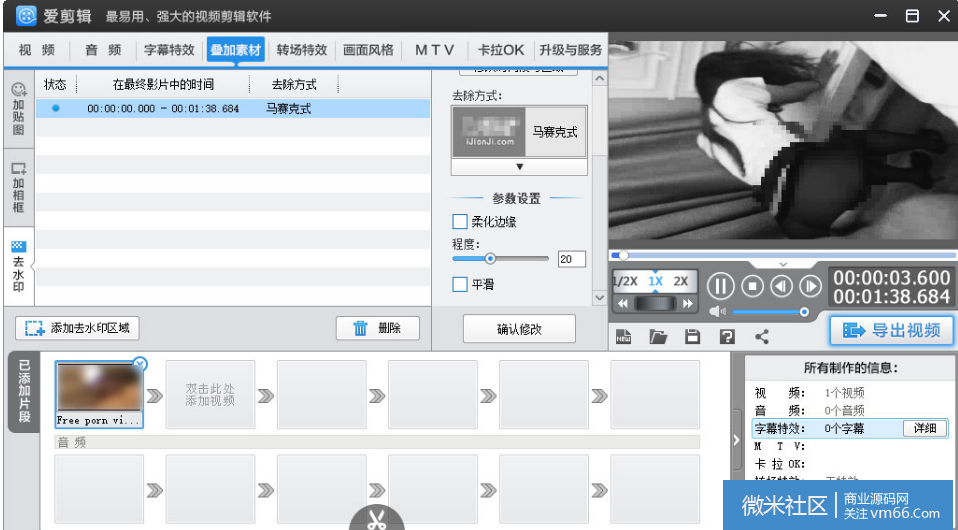Viewport: 958px width, 530px height.
Task: Enable the 平滑 checkbox
Action: pos(460,285)
